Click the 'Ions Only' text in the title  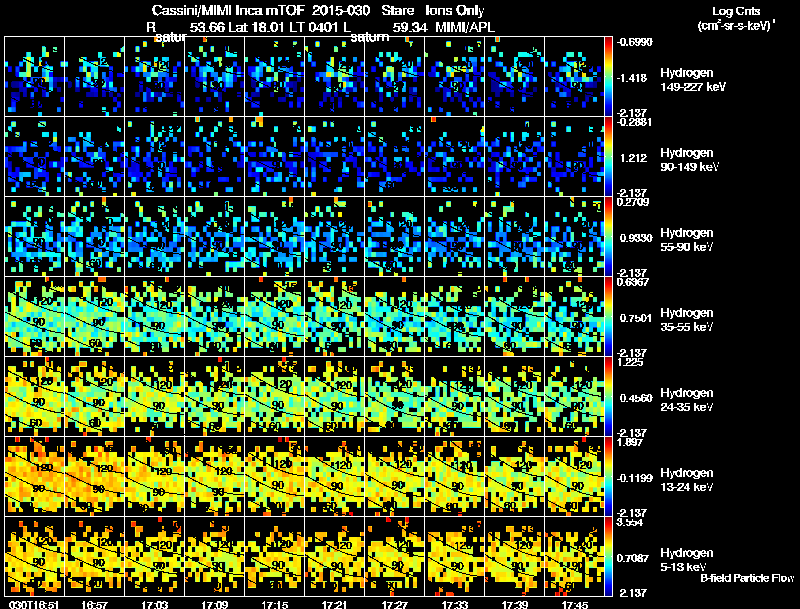455,10
